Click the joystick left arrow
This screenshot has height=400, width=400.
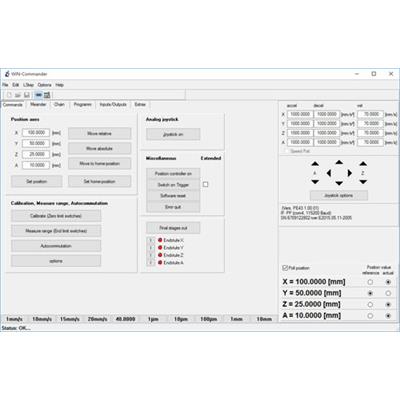(329, 173)
